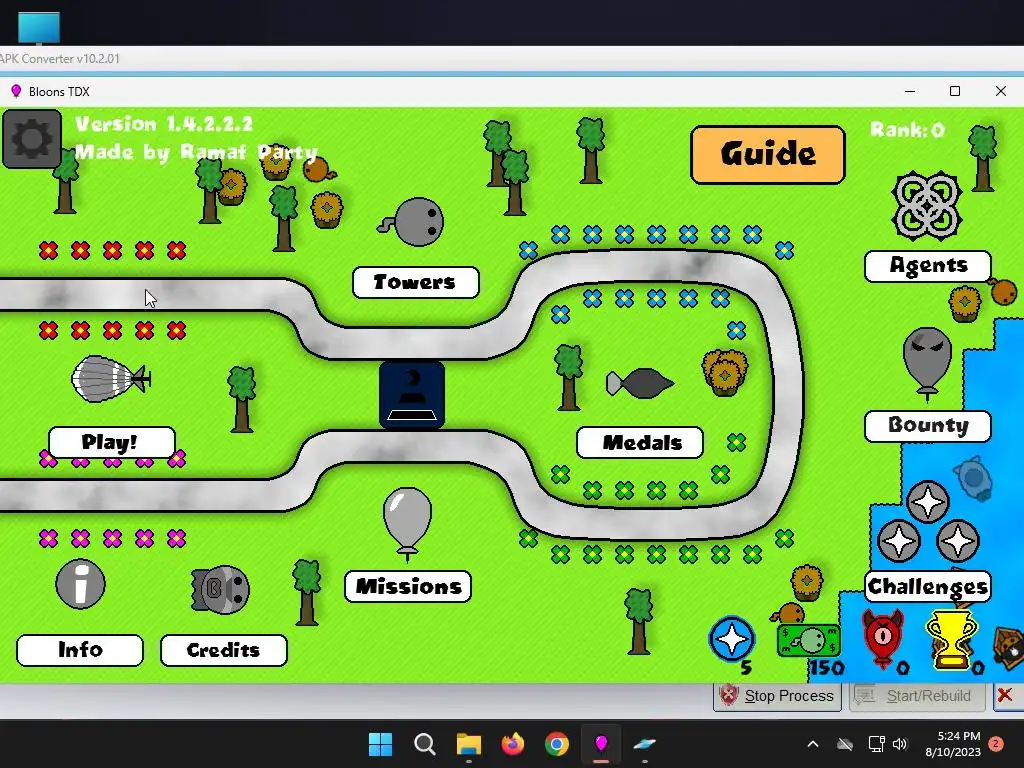Click the monitor icon on the desktop
Image resolution: width=1024 pixels, height=768 pixels.
[x=39, y=28]
